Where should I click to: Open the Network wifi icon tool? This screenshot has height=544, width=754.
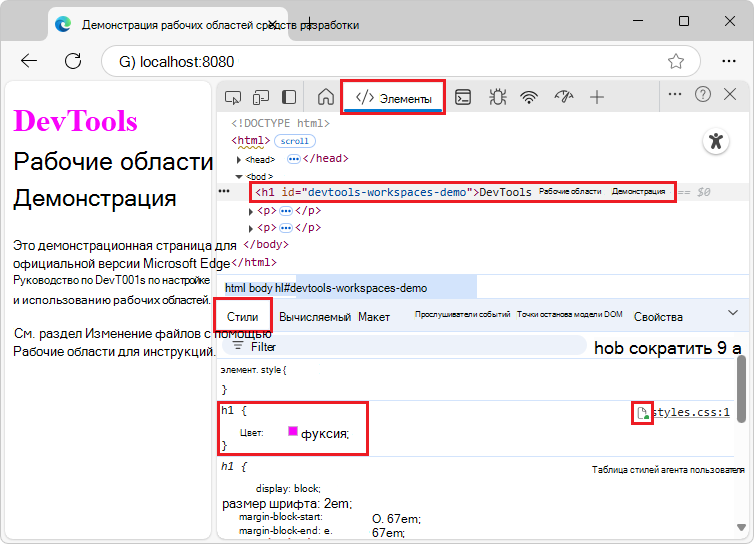tap(529, 98)
